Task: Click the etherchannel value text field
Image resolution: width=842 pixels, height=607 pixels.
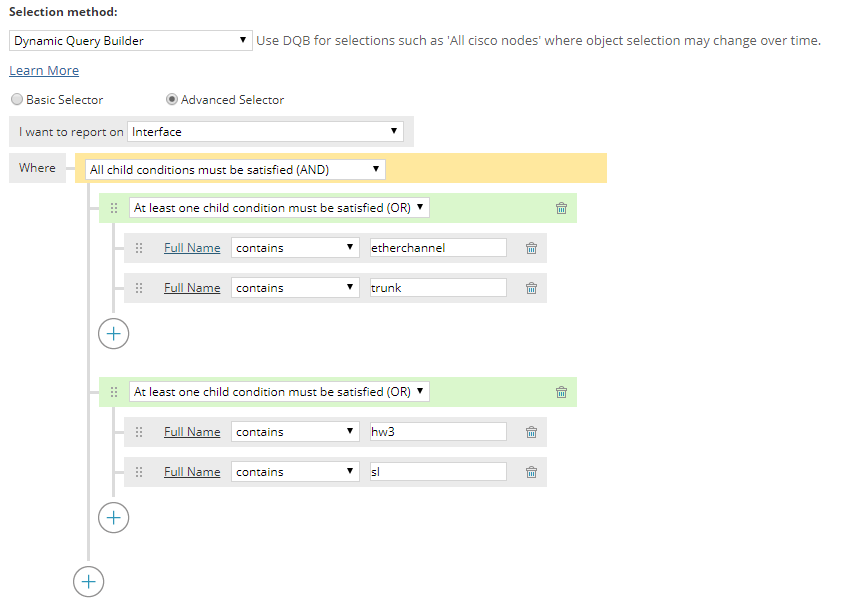Action: (x=438, y=248)
